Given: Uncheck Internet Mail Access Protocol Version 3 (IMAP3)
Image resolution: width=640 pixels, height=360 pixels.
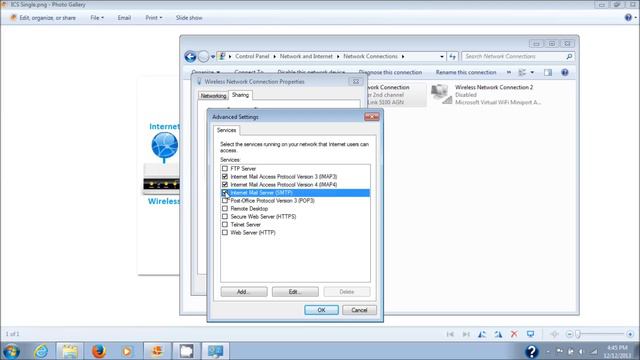Looking at the screenshot, I should click(225, 177).
